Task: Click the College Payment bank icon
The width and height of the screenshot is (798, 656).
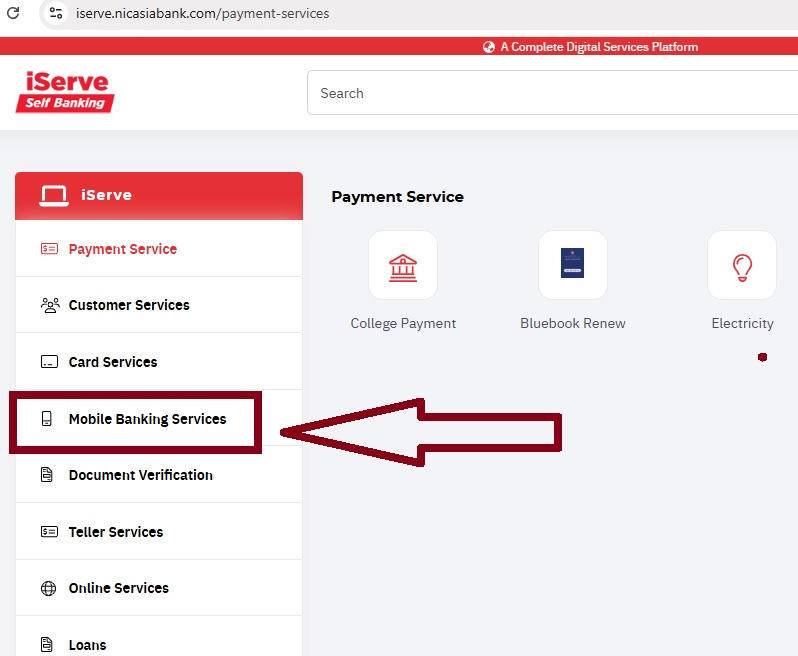Action: pyautogui.click(x=403, y=266)
